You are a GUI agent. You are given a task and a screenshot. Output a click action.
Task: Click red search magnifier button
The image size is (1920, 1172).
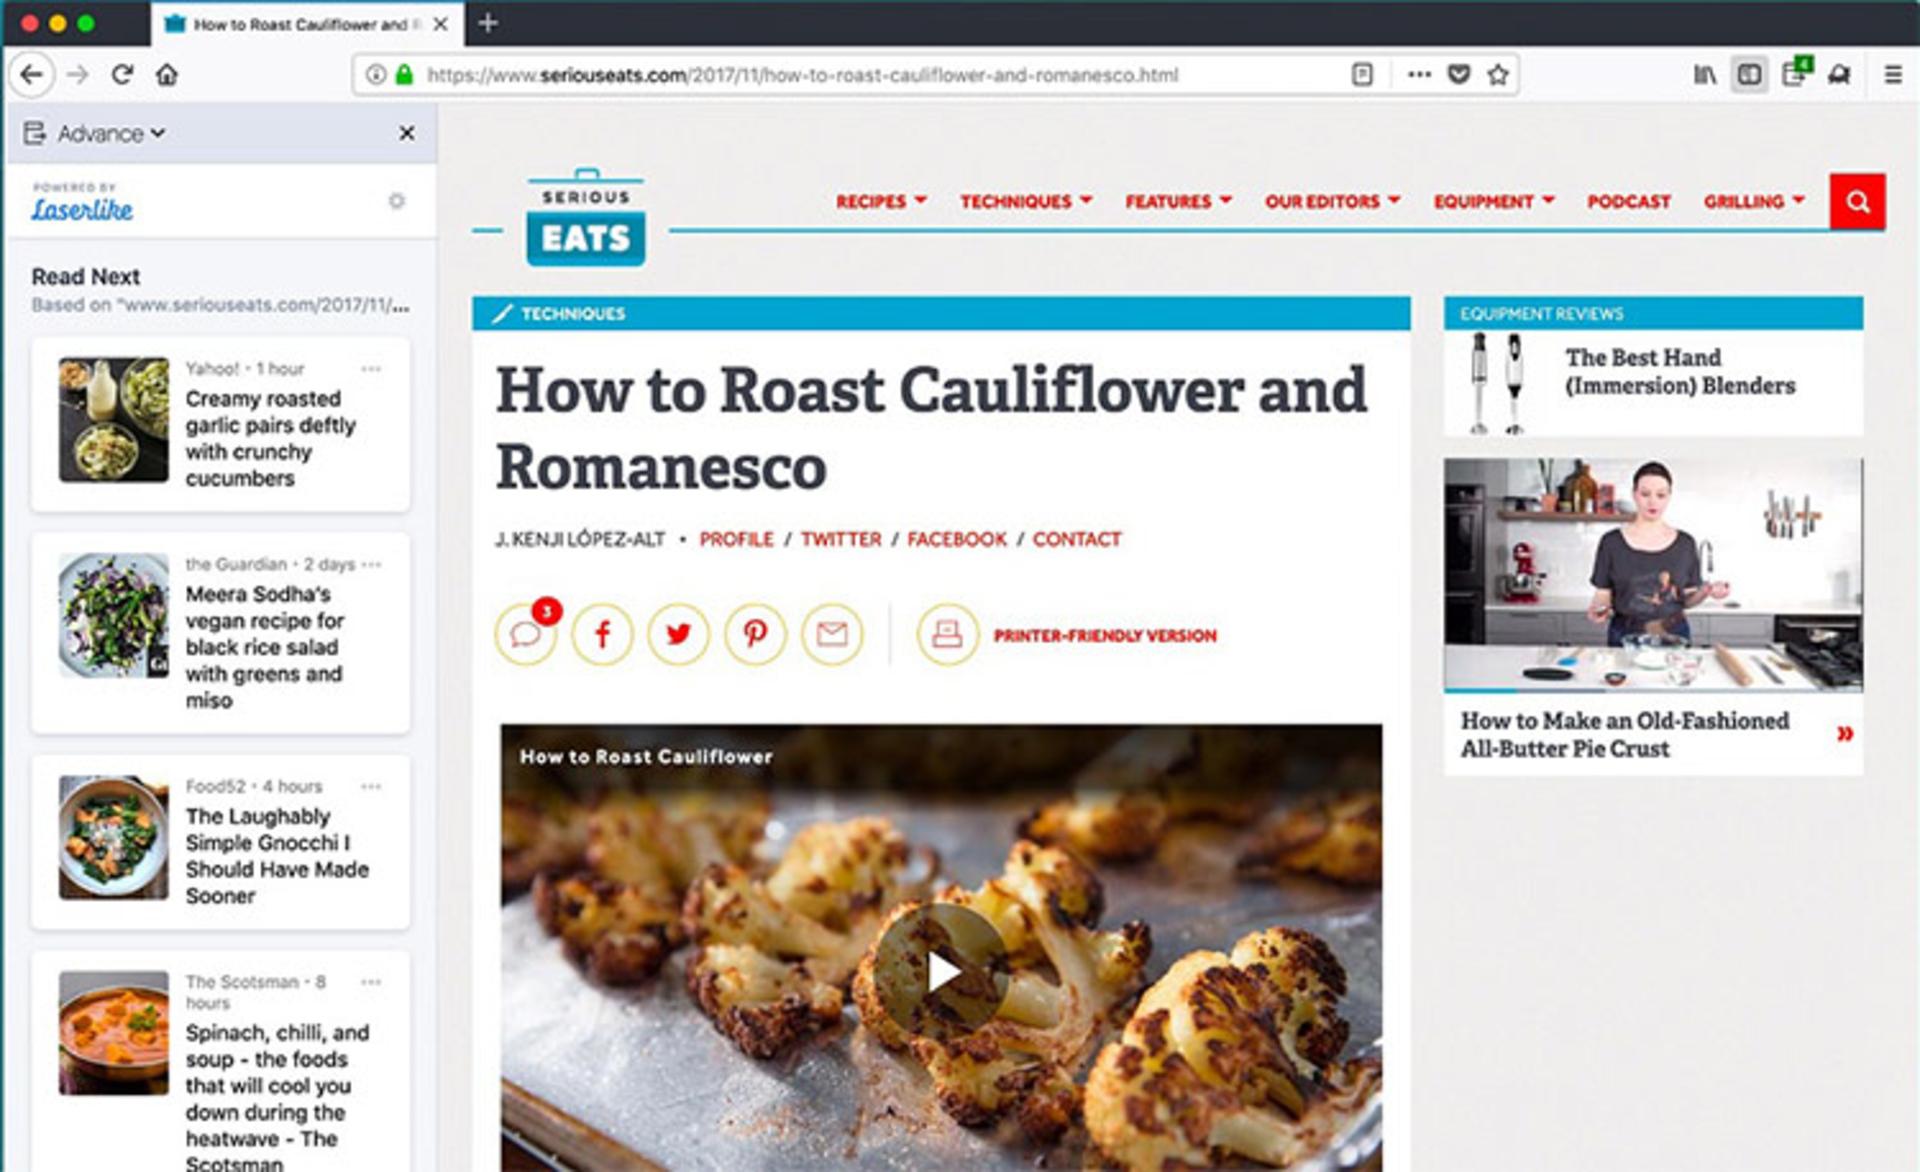(x=1857, y=201)
